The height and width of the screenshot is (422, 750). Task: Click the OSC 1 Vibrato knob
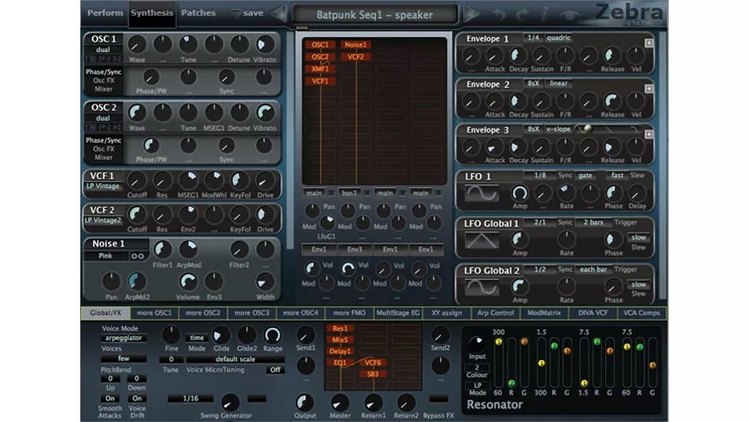265,44
